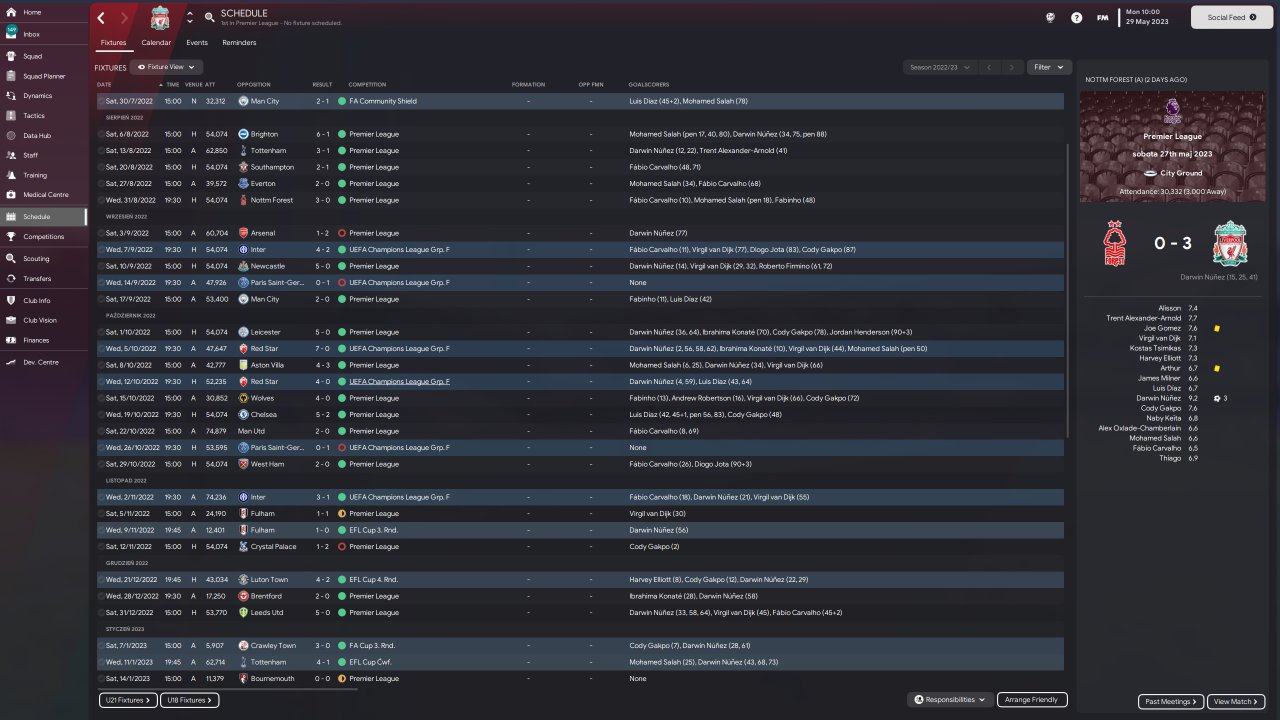
Task: Expand the Filter dropdown
Action: coord(1049,67)
